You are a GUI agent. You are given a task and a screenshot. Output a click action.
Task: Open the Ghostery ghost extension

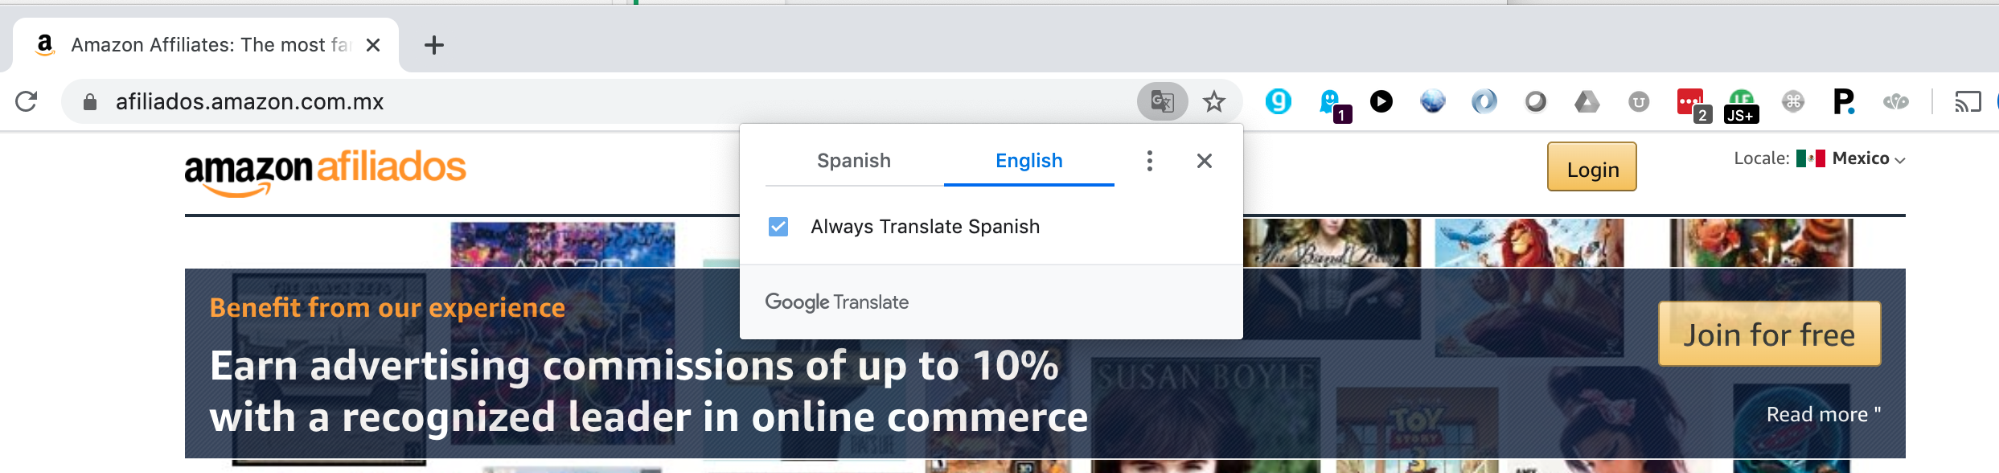(x=1331, y=101)
